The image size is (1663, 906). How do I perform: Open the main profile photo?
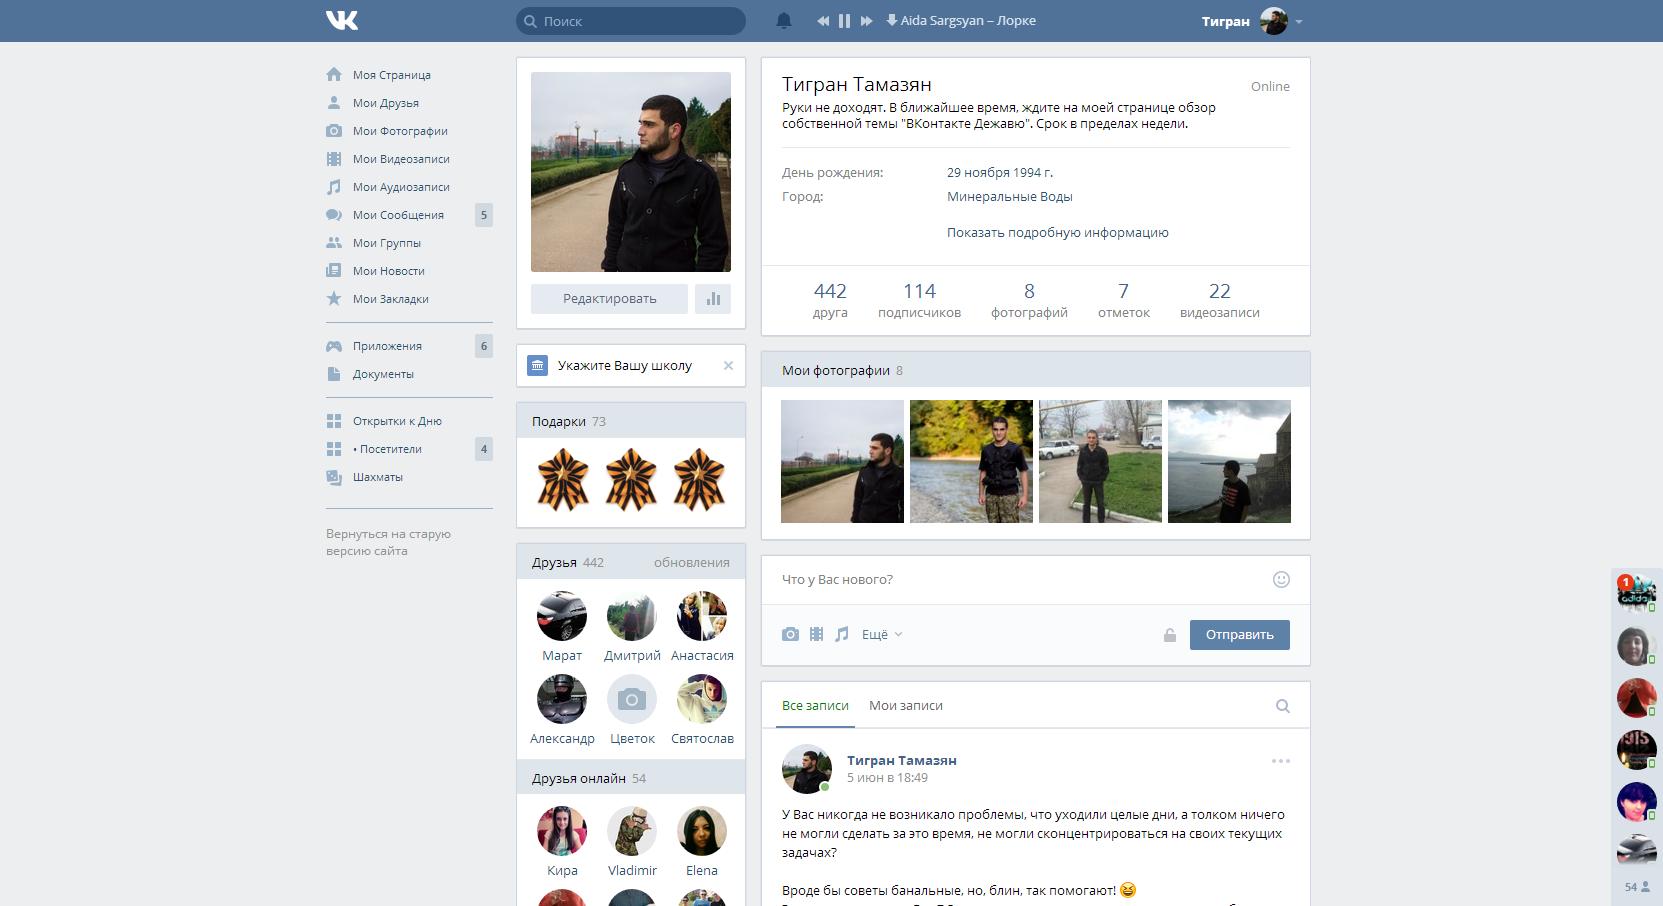631,172
